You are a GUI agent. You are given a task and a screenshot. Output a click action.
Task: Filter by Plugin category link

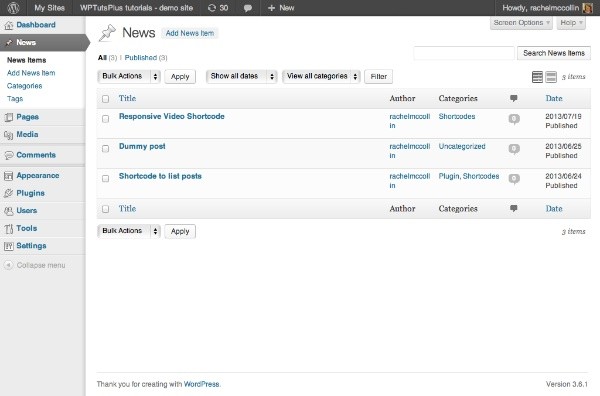[449, 176]
